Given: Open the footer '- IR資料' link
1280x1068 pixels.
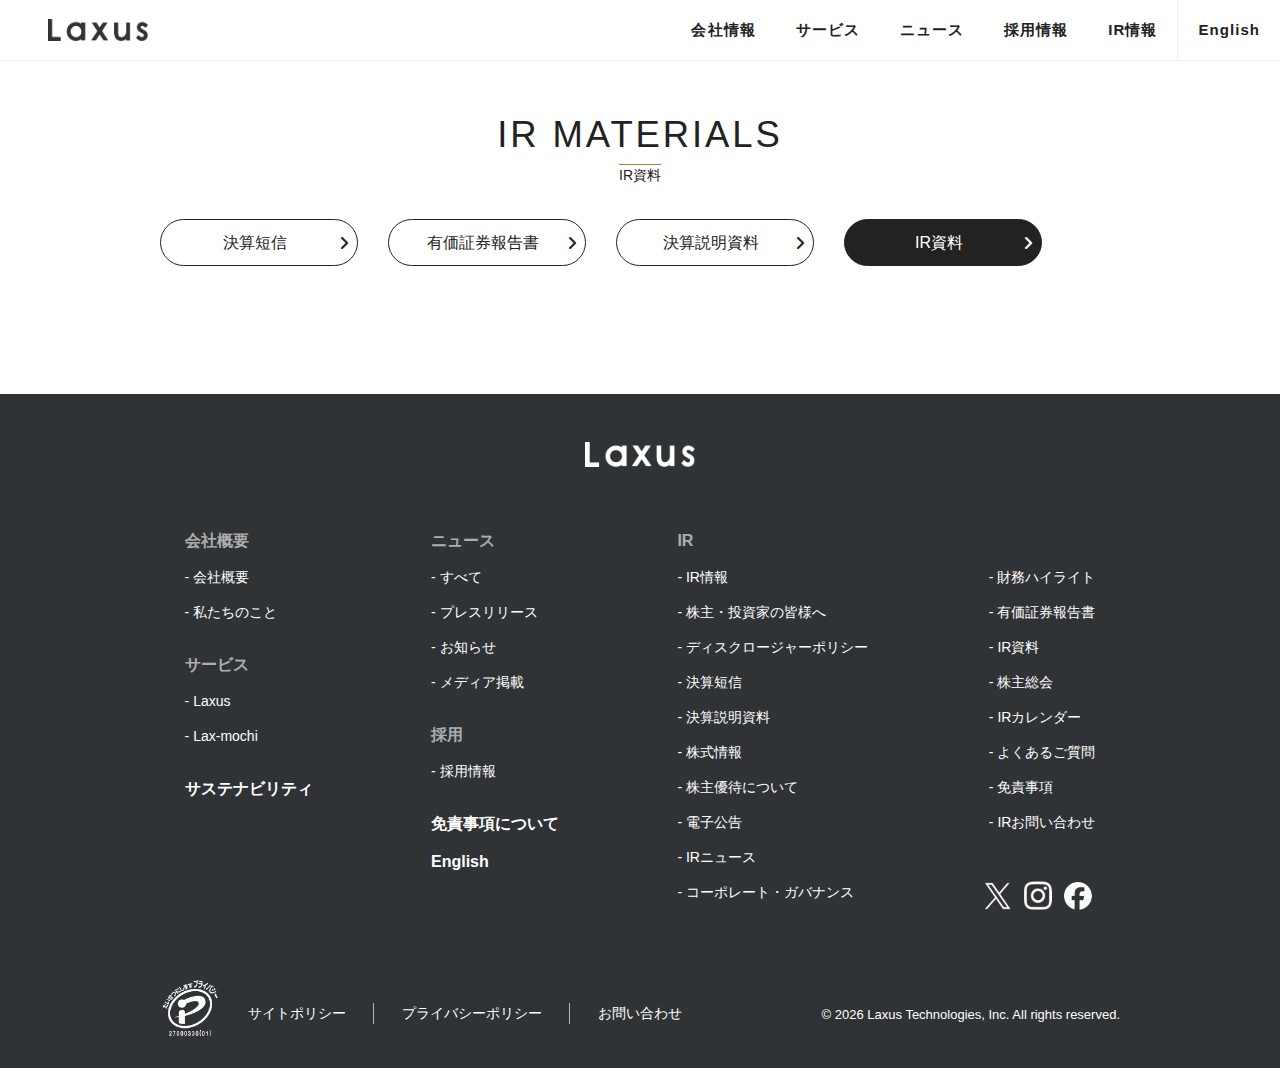Looking at the screenshot, I should tap(1013, 648).
